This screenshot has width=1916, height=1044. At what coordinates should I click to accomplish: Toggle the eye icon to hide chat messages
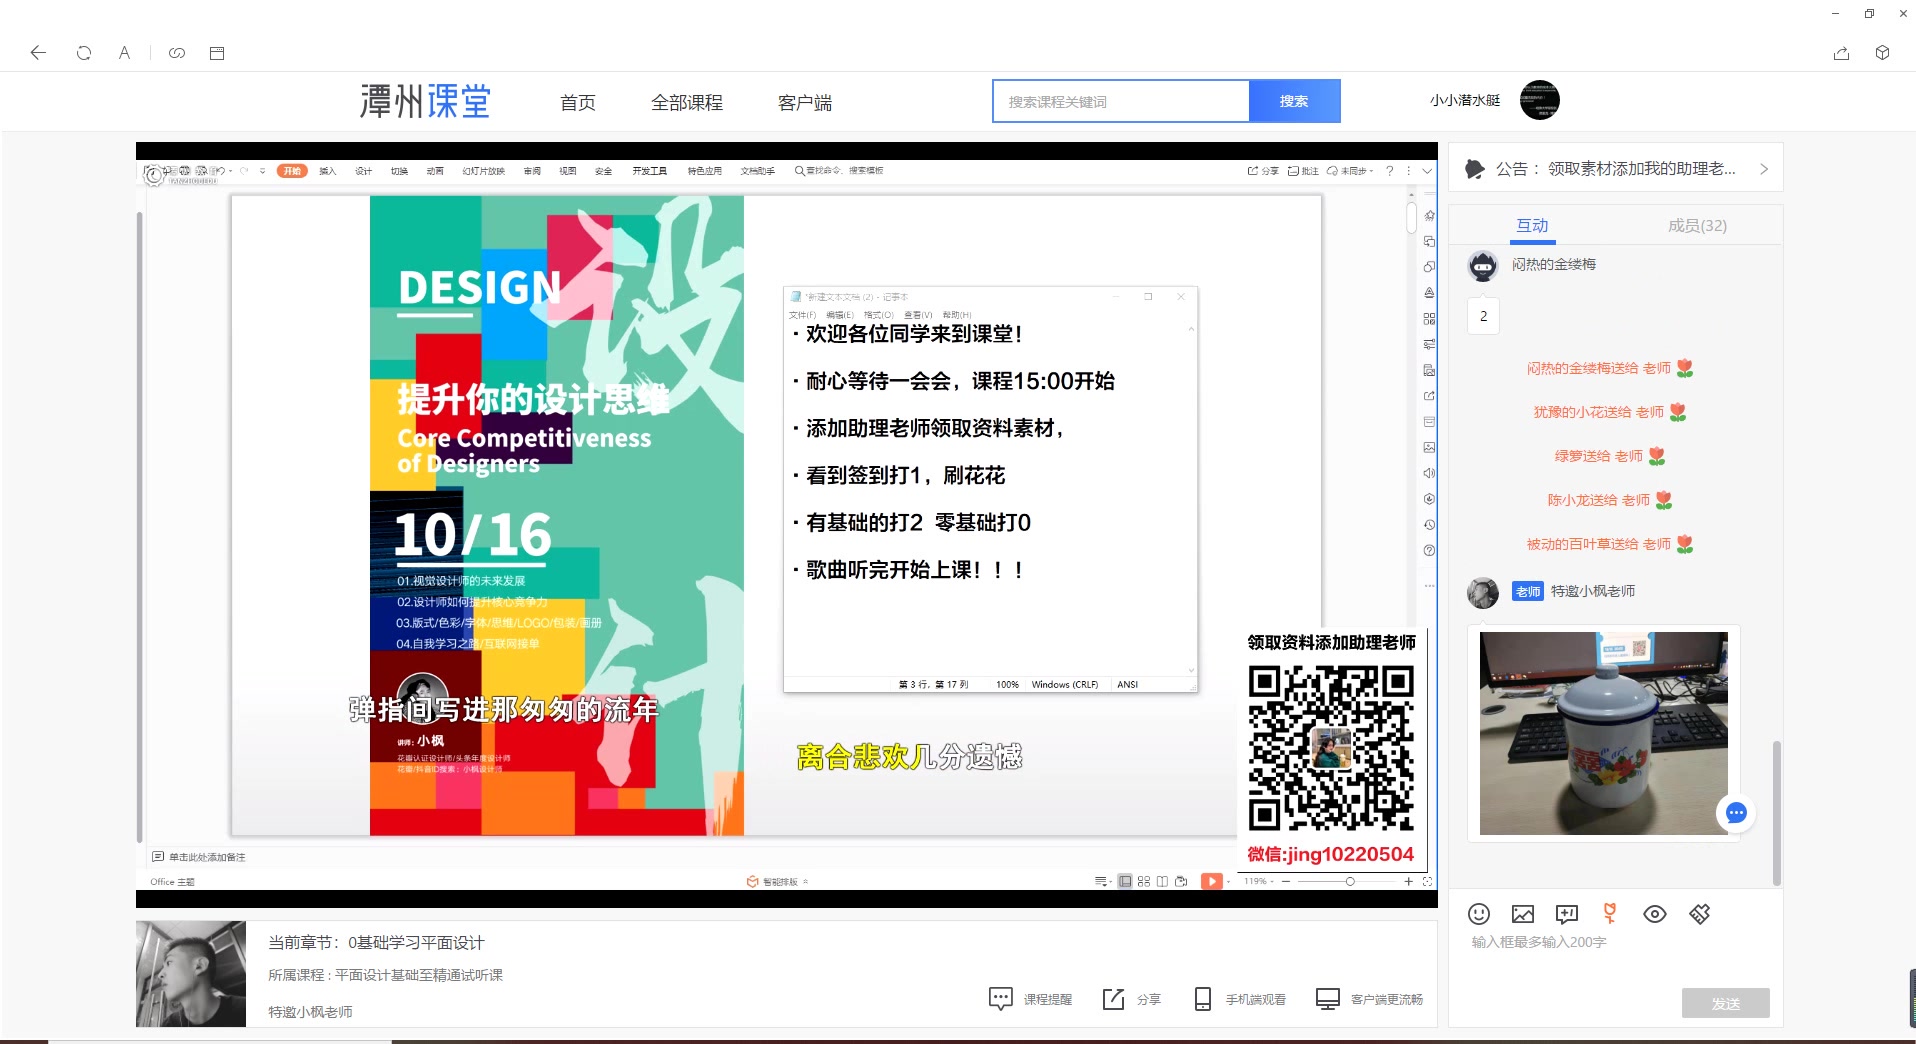click(1655, 913)
